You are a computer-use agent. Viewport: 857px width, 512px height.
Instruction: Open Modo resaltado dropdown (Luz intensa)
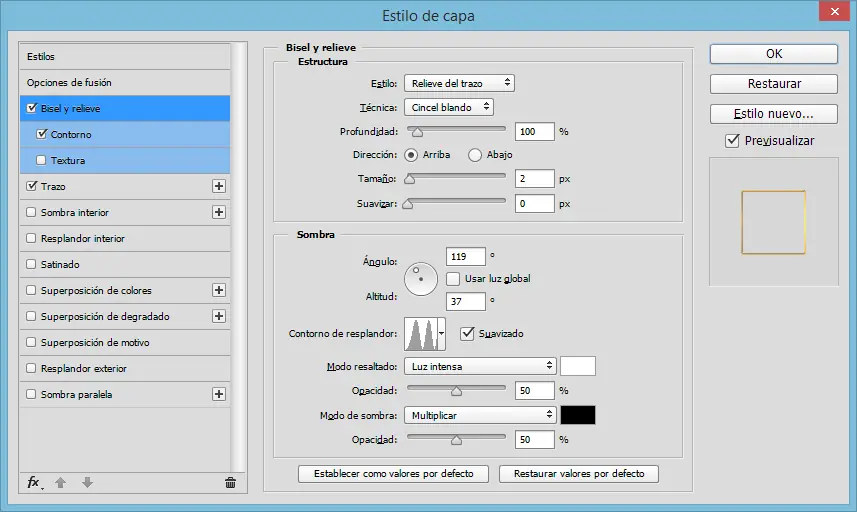point(480,366)
